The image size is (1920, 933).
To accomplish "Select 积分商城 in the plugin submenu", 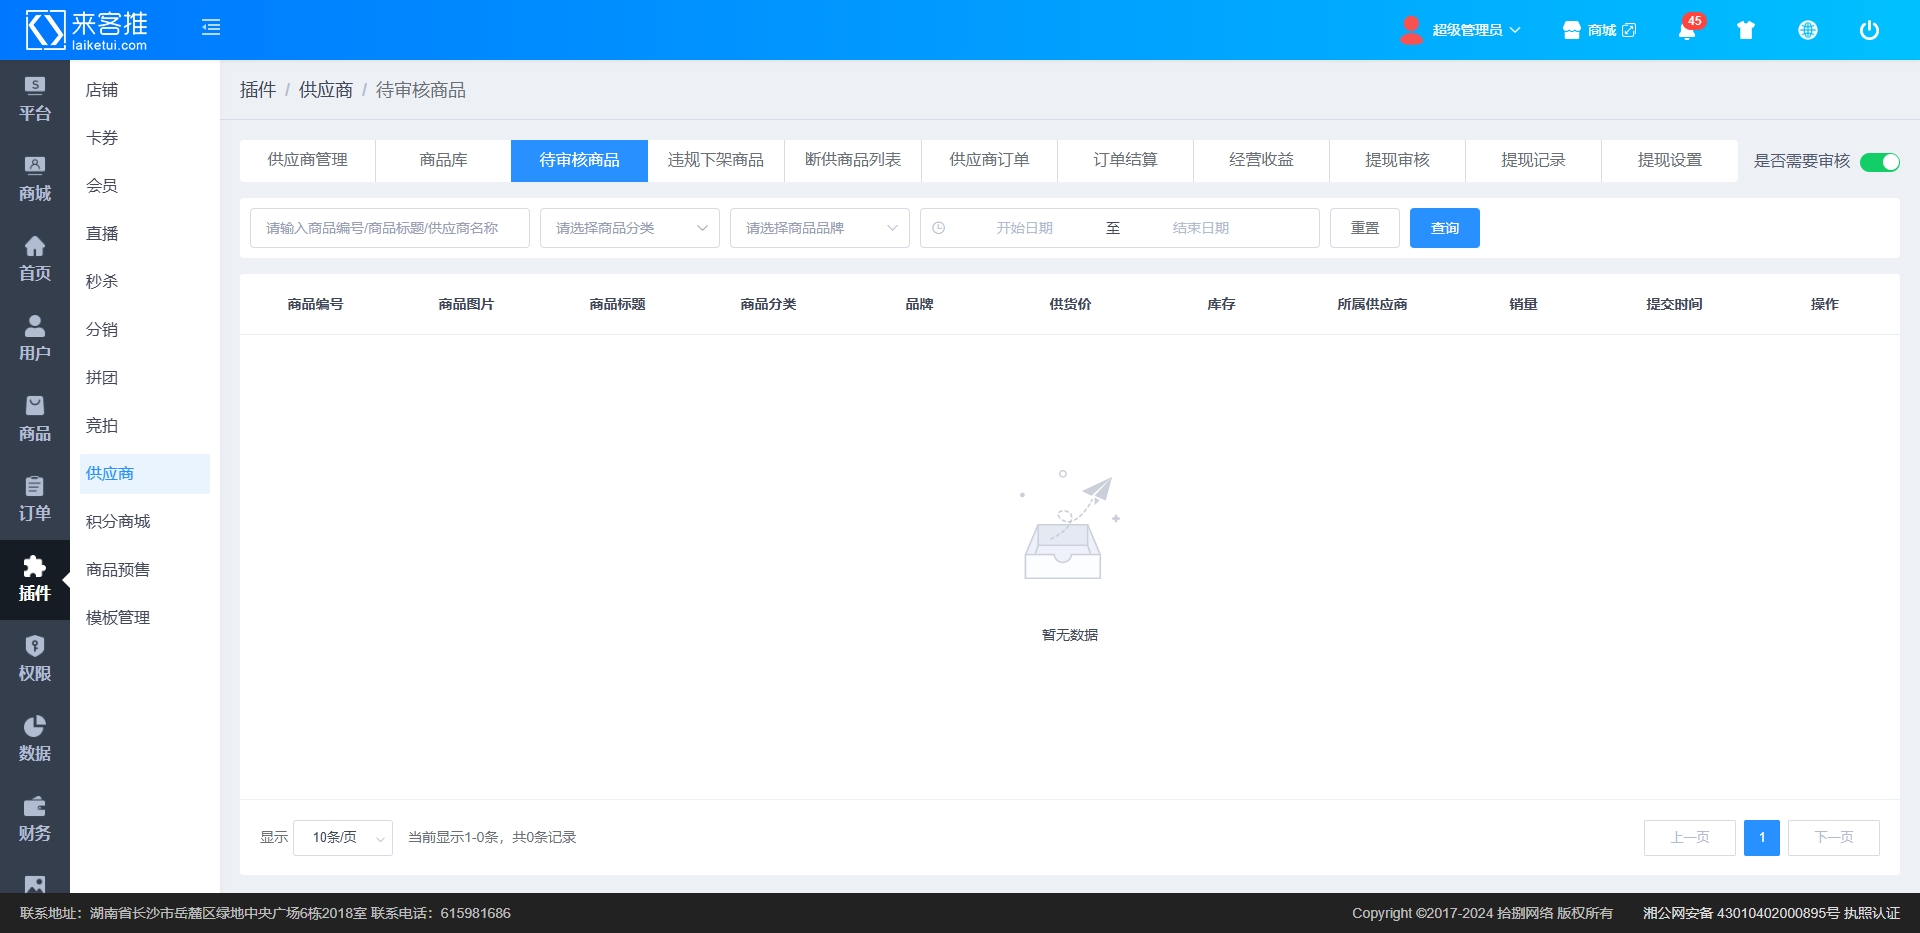I will tap(118, 522).
